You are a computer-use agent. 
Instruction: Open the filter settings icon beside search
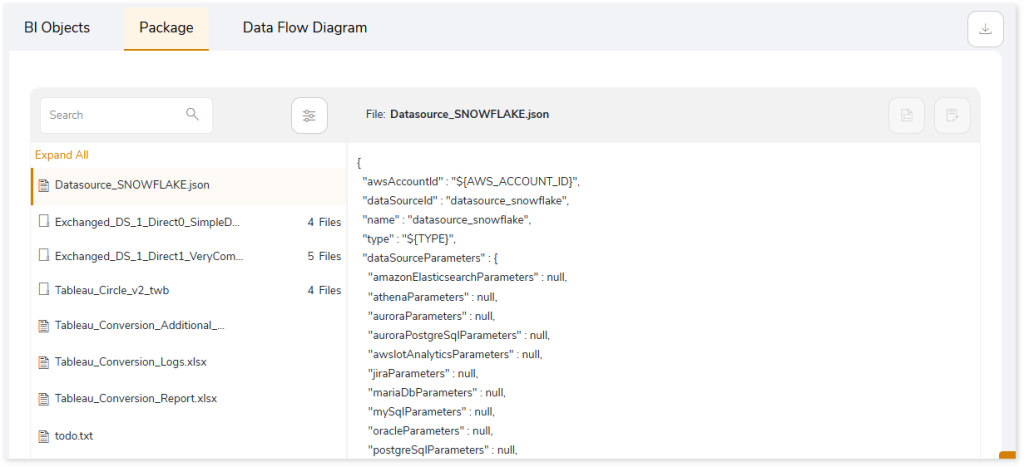309,116
